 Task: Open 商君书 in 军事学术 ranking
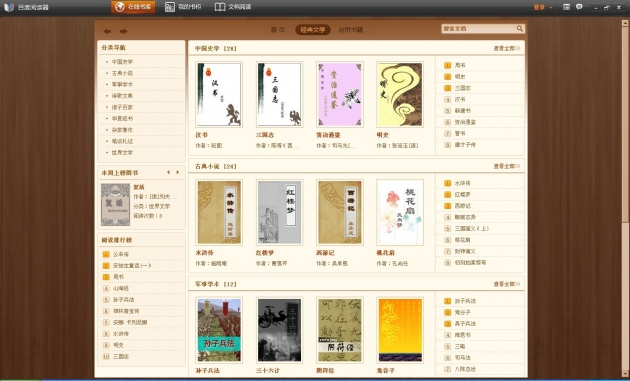[x=462, y=335]
